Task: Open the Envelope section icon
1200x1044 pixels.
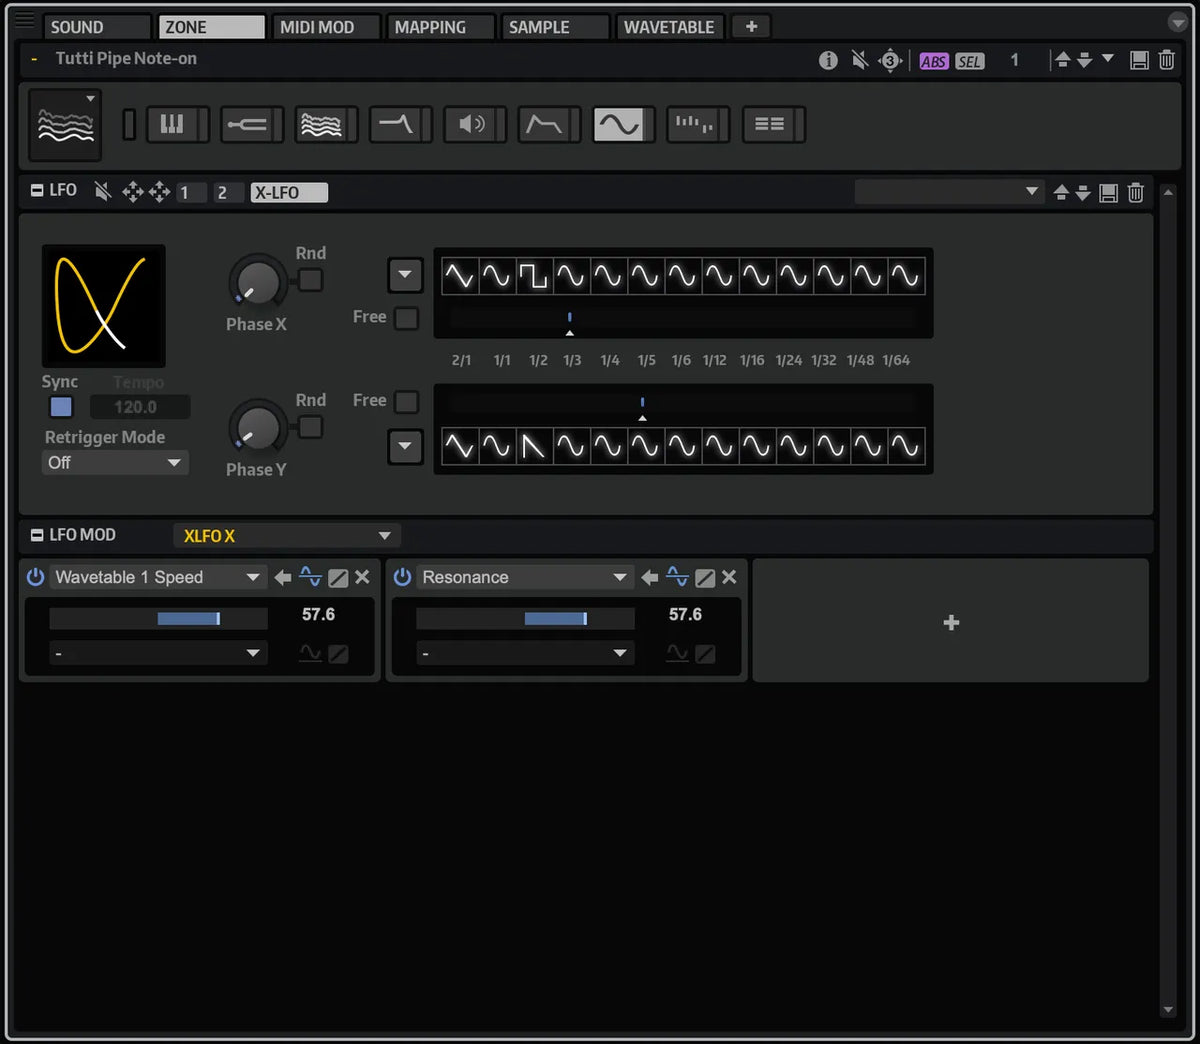Action: click(544, 125)
